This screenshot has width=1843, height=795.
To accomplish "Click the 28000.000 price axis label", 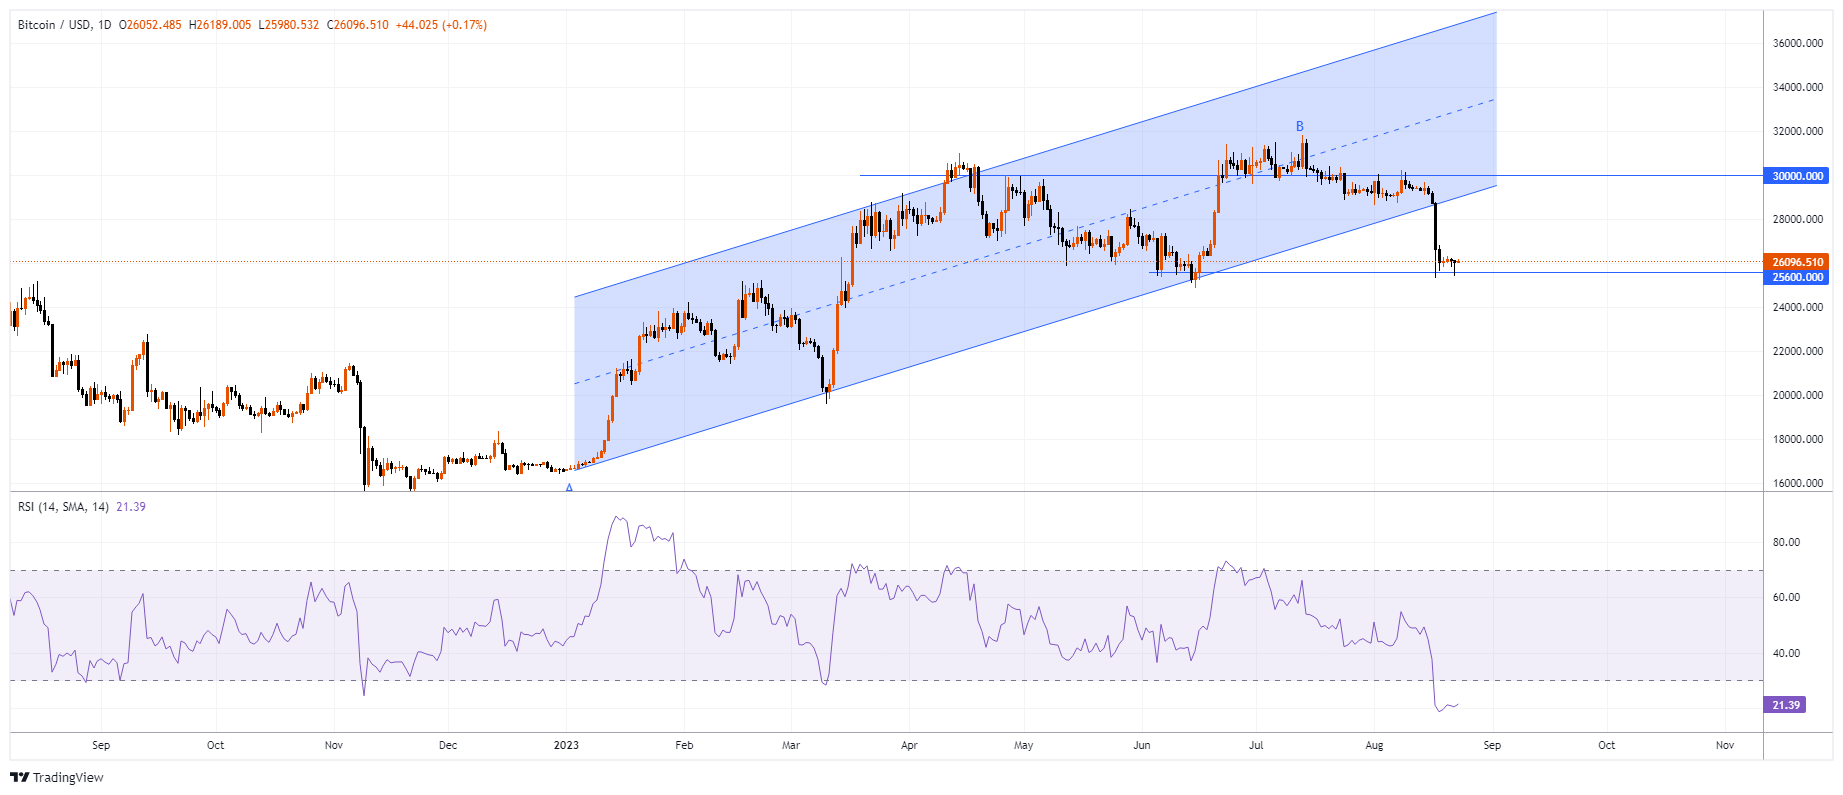I will pyautogui.click(x=1798, y=219).
